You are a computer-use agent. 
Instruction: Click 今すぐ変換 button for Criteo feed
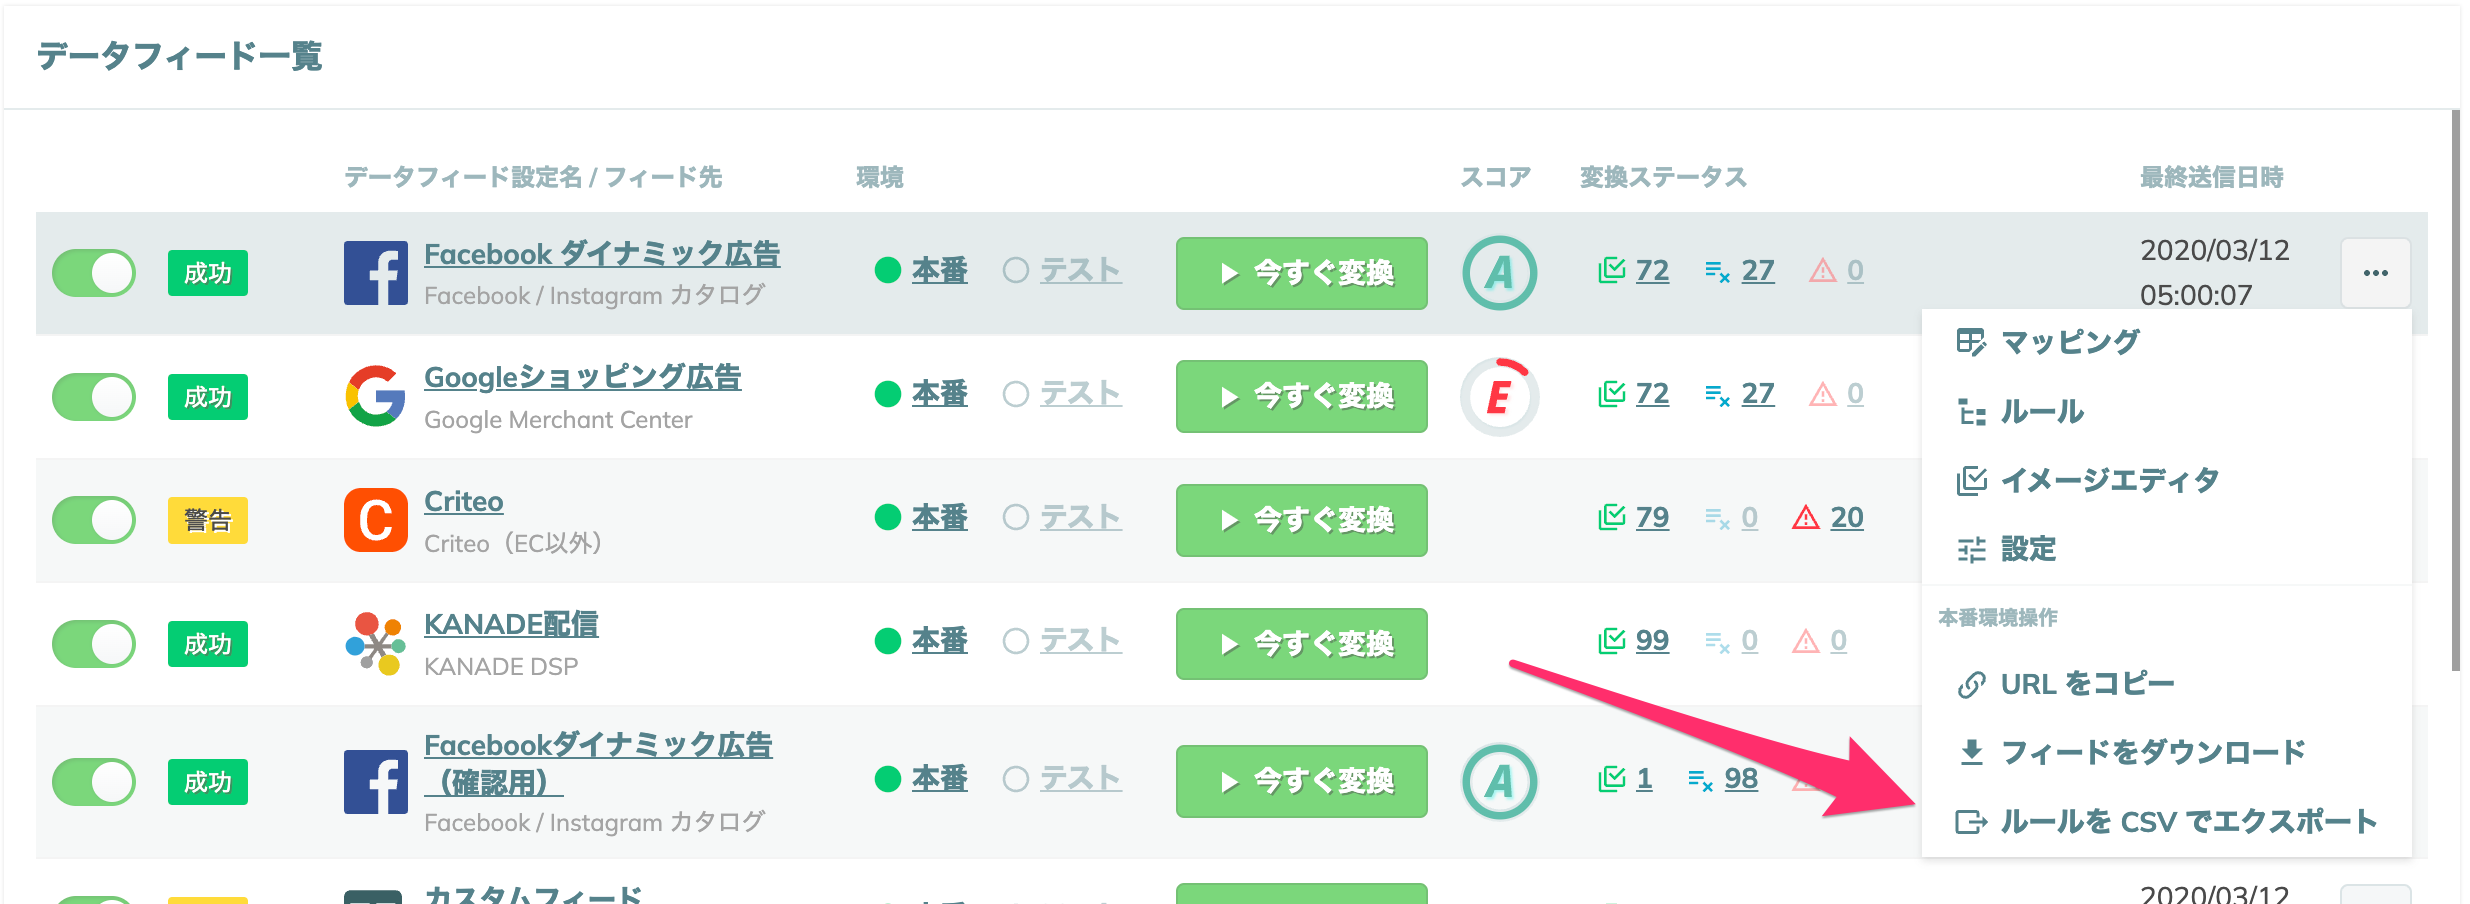coord(1301,520)
